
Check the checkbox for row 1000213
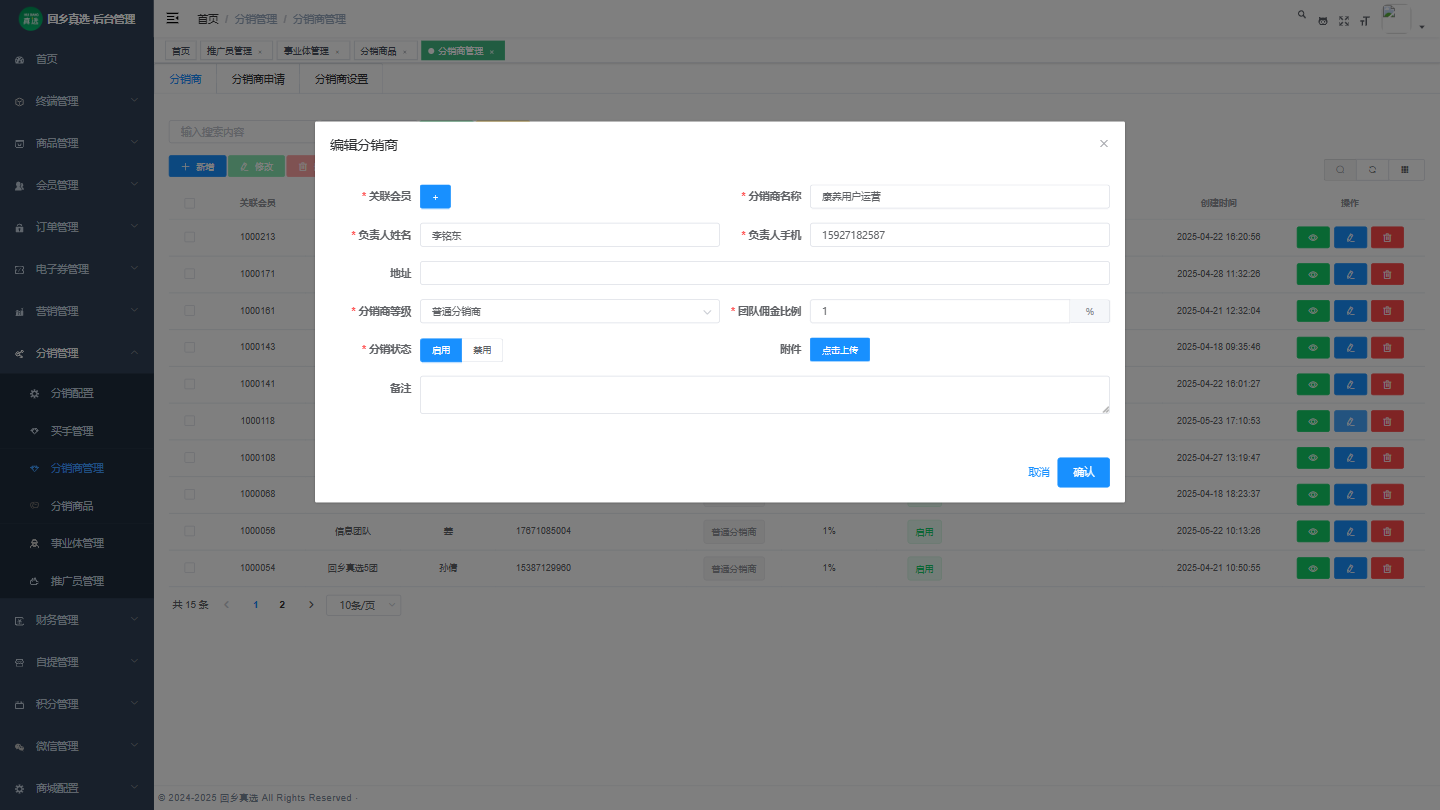190,237
